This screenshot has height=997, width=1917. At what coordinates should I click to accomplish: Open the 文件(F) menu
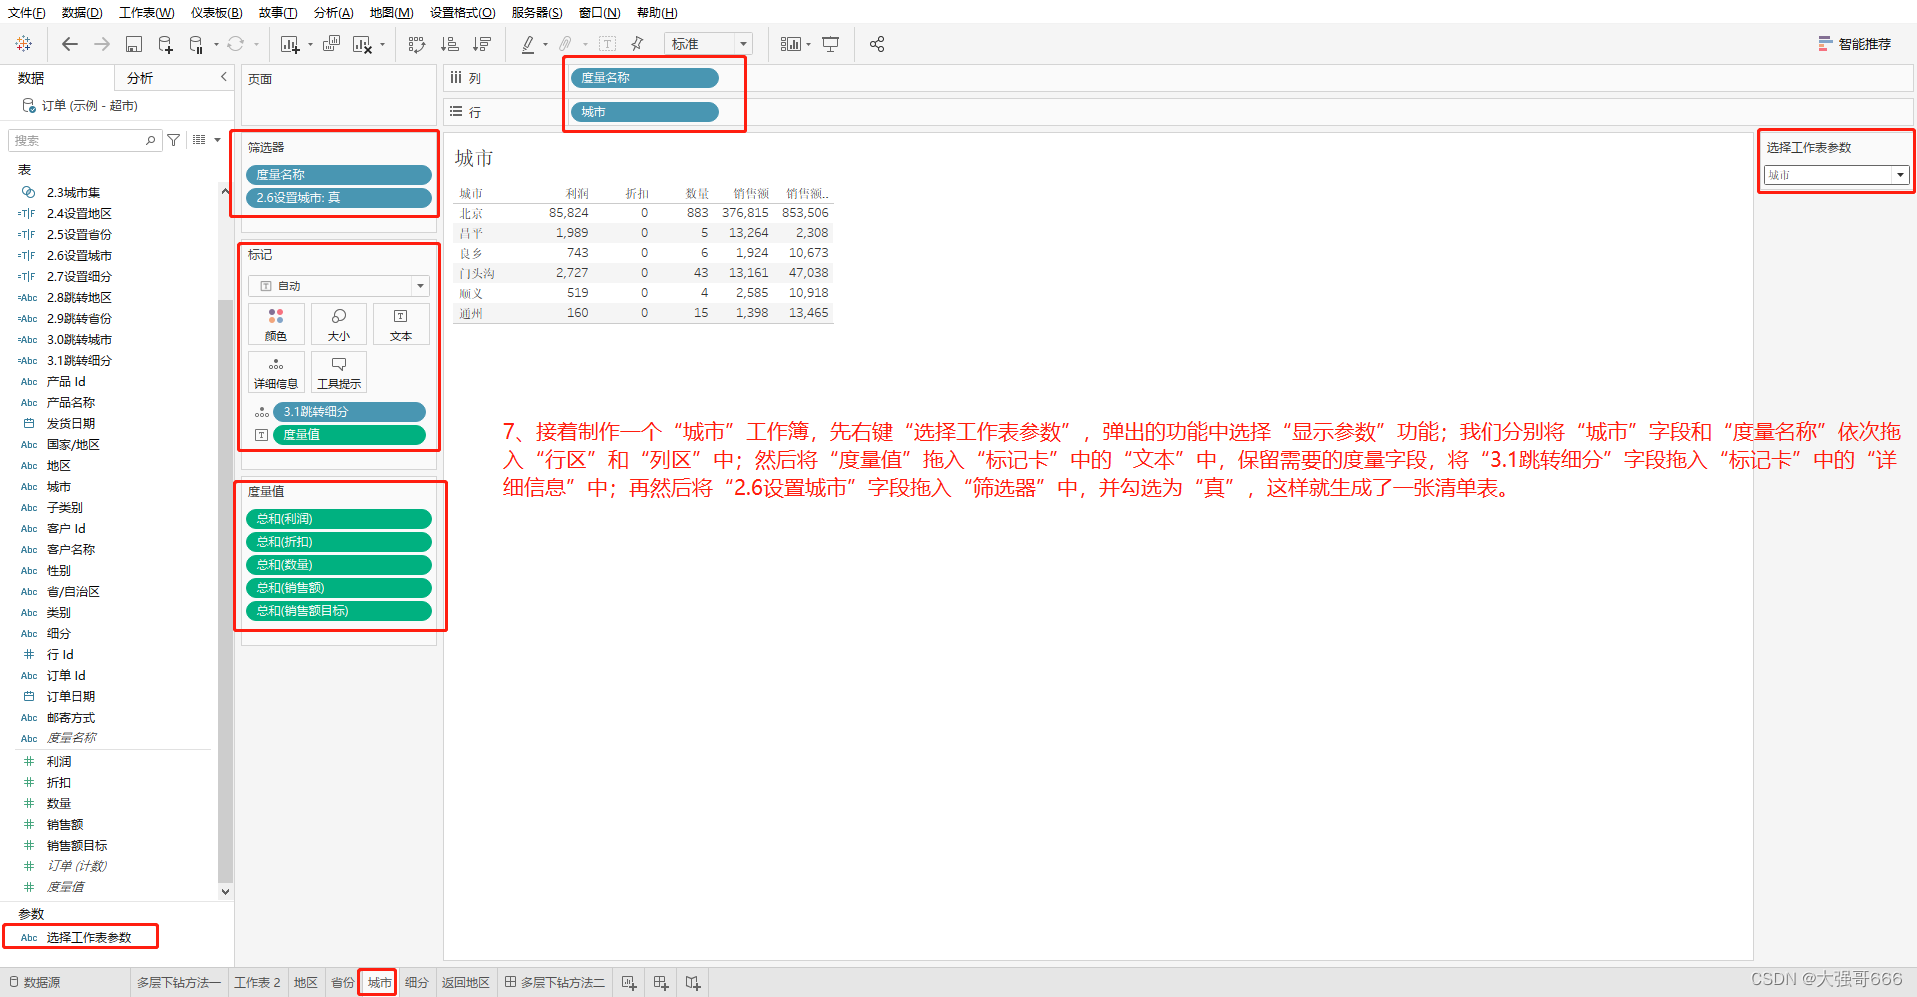point(27,13)
